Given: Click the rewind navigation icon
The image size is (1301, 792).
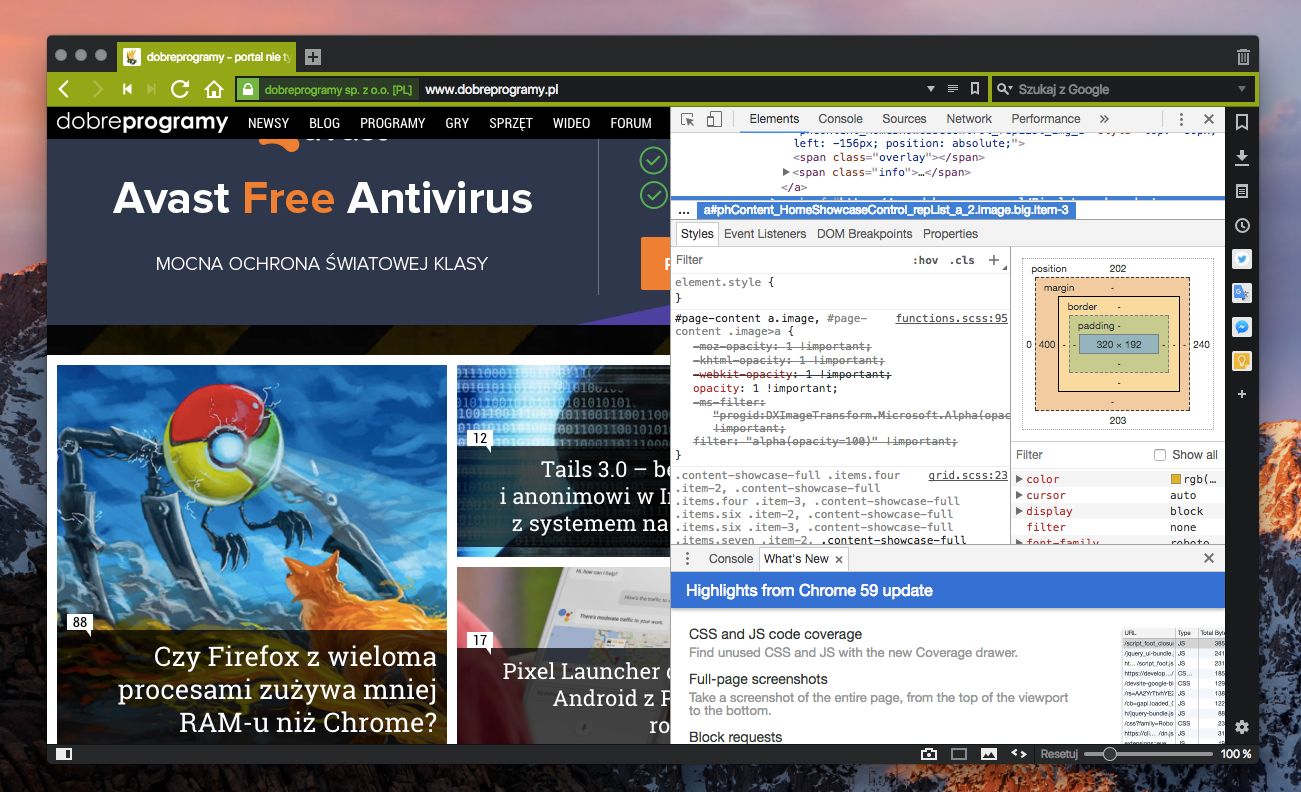Looking at the screenshot, I should [x=127, y=89].
